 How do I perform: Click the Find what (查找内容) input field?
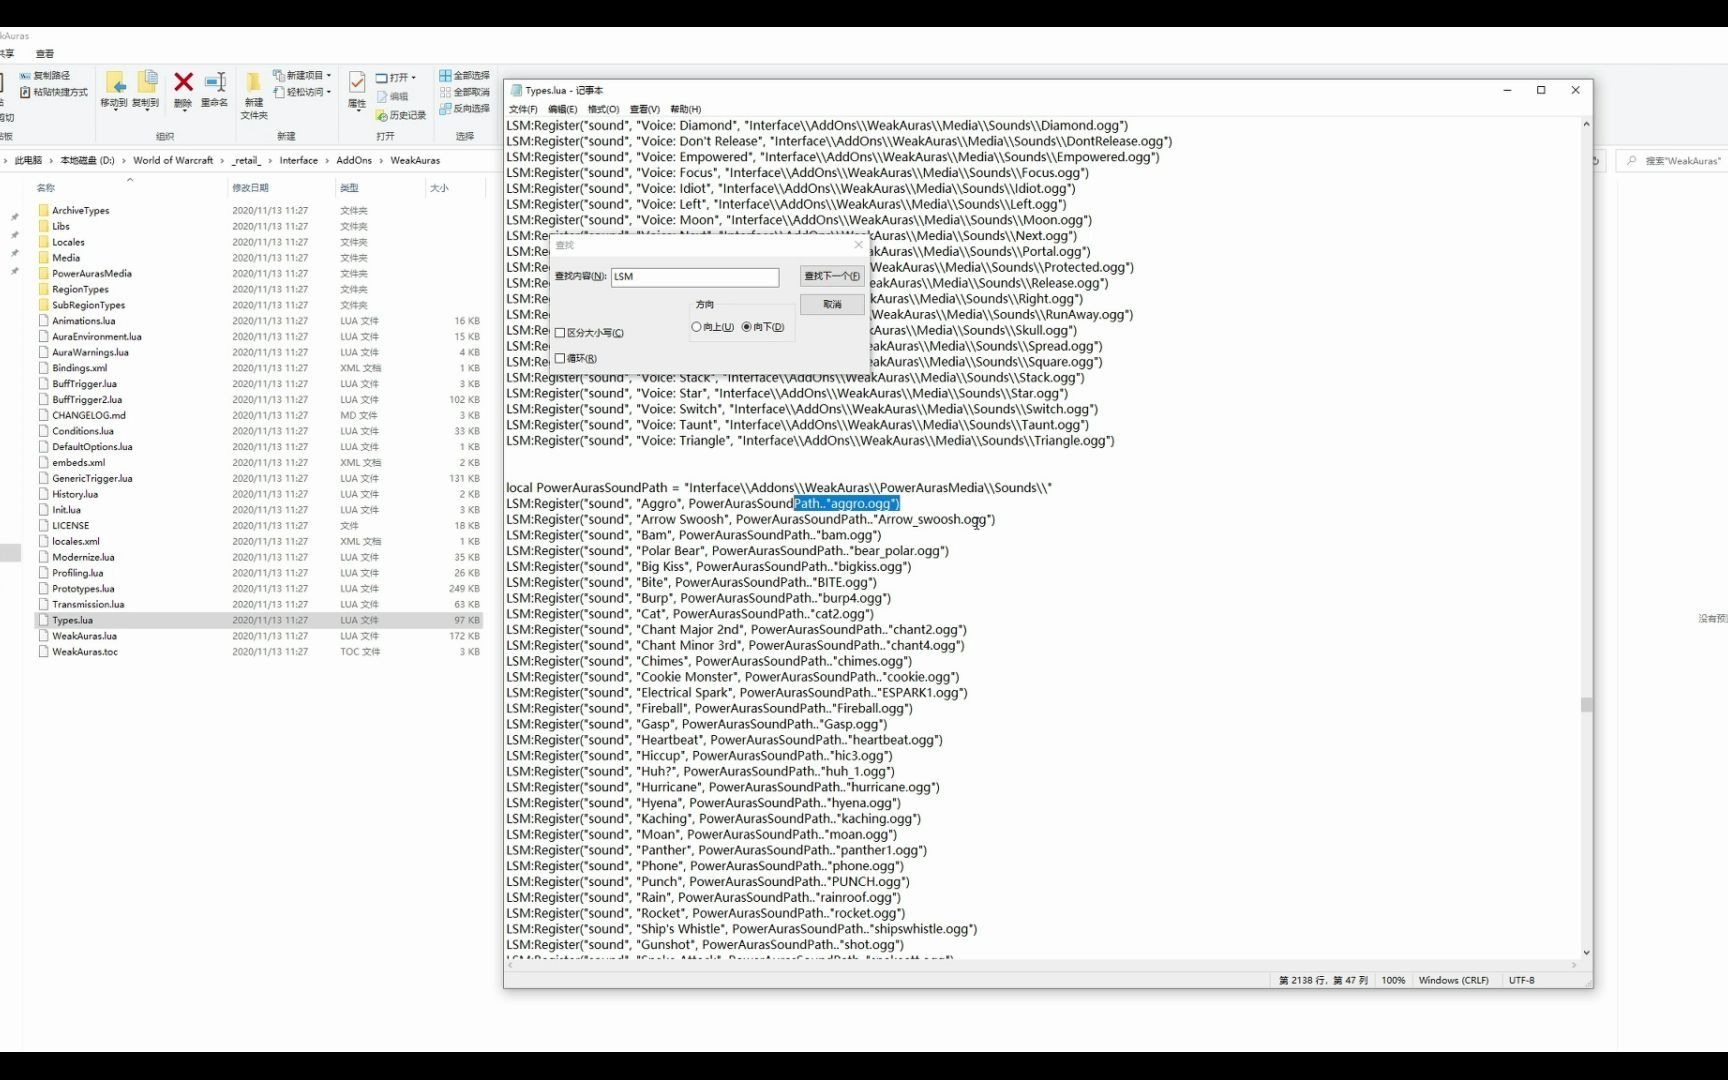click(x=695, y=277)
